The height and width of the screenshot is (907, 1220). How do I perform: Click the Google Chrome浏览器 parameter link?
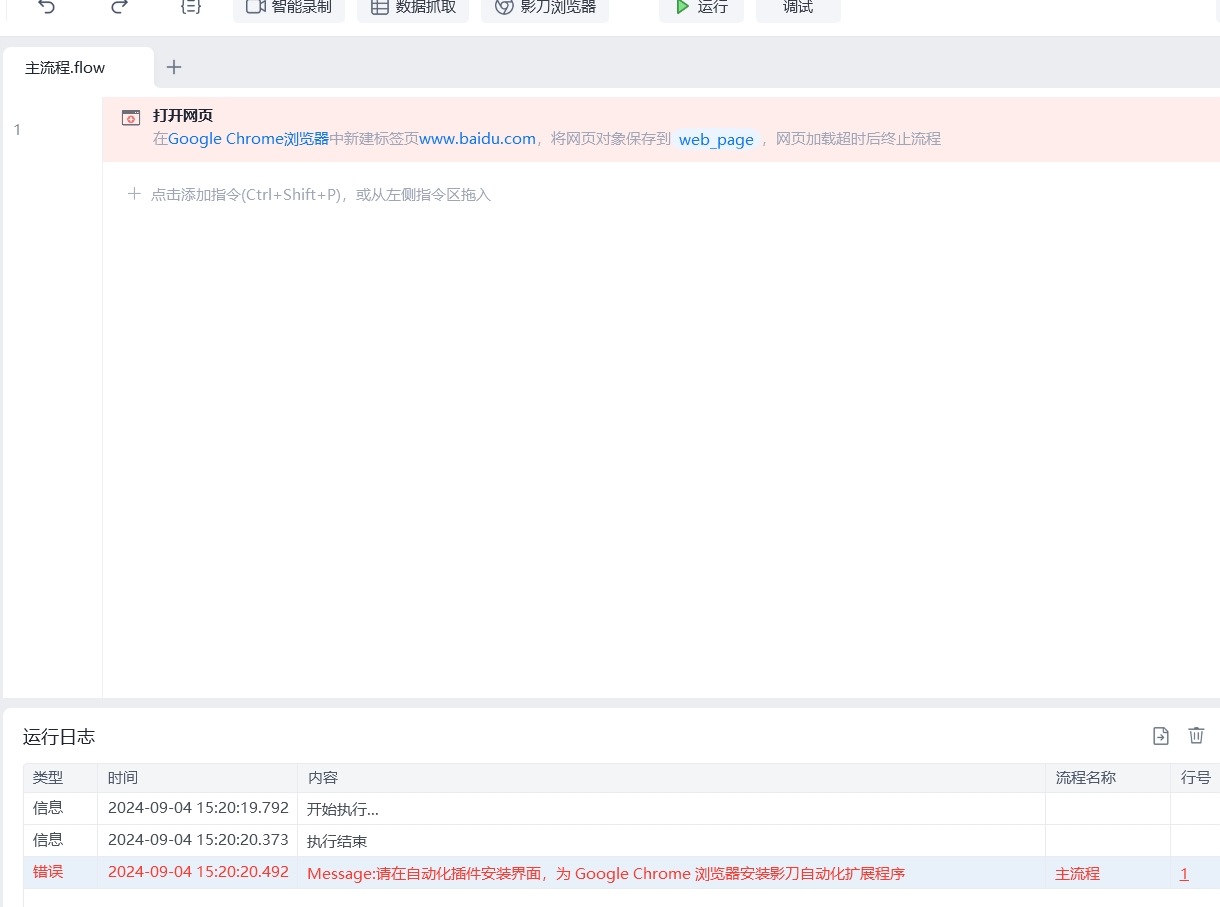point(248,139)
